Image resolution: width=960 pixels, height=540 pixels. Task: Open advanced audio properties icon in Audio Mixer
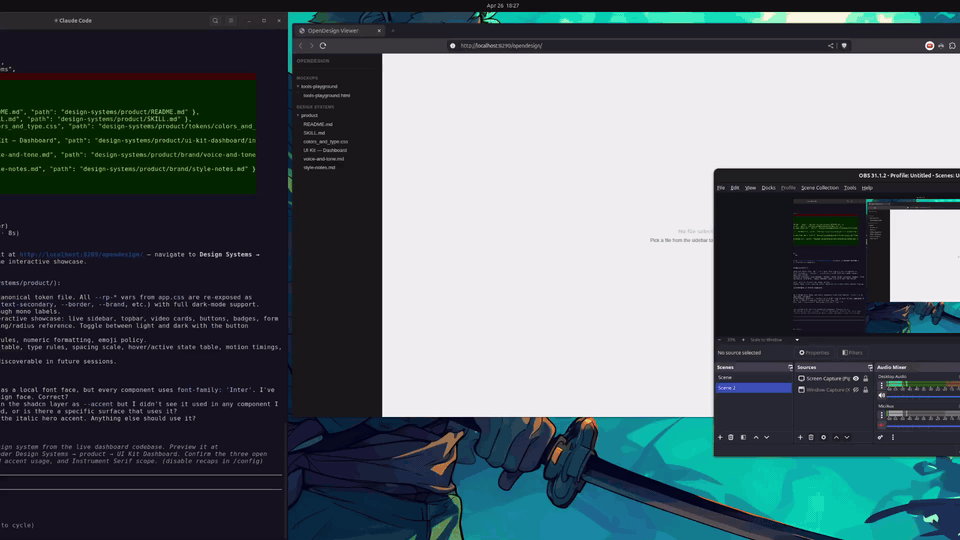pyautogui.click(x=880, y=437)
